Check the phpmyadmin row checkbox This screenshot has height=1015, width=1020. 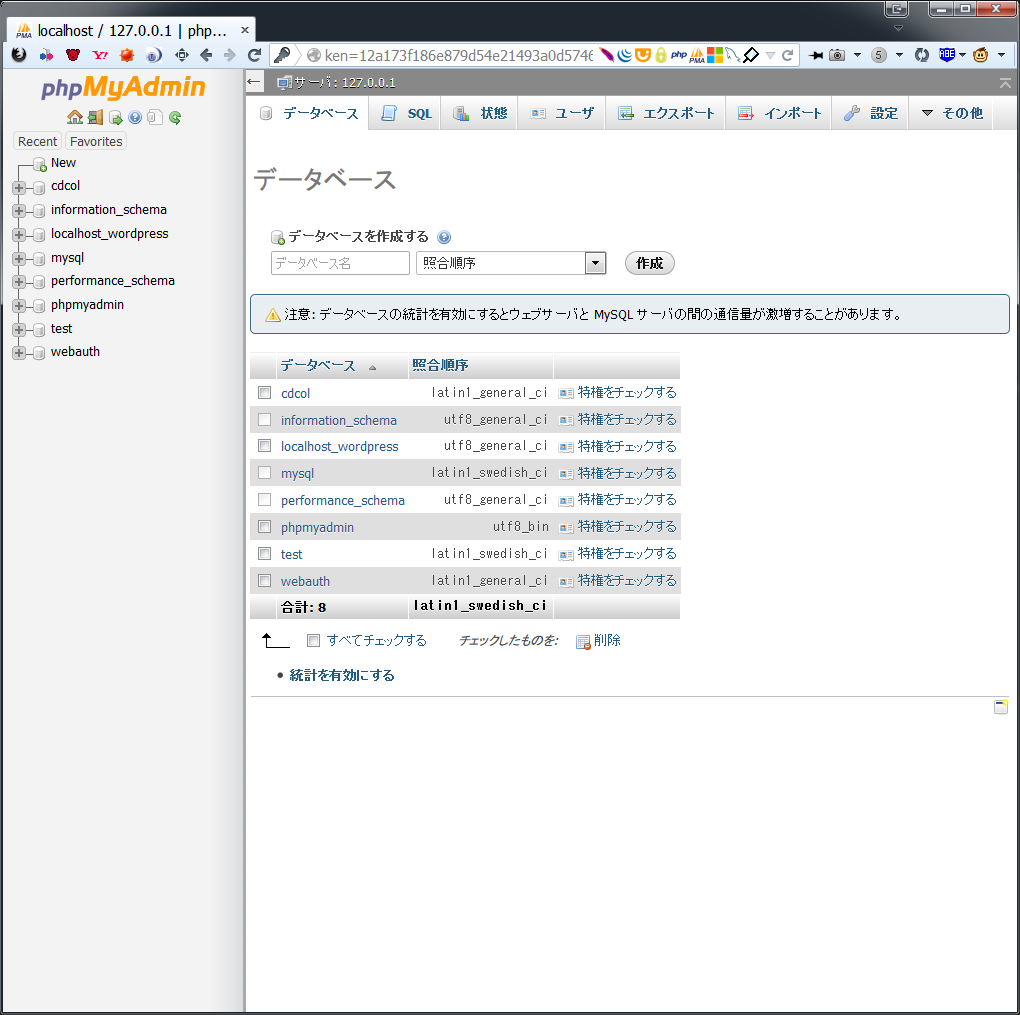265,526
